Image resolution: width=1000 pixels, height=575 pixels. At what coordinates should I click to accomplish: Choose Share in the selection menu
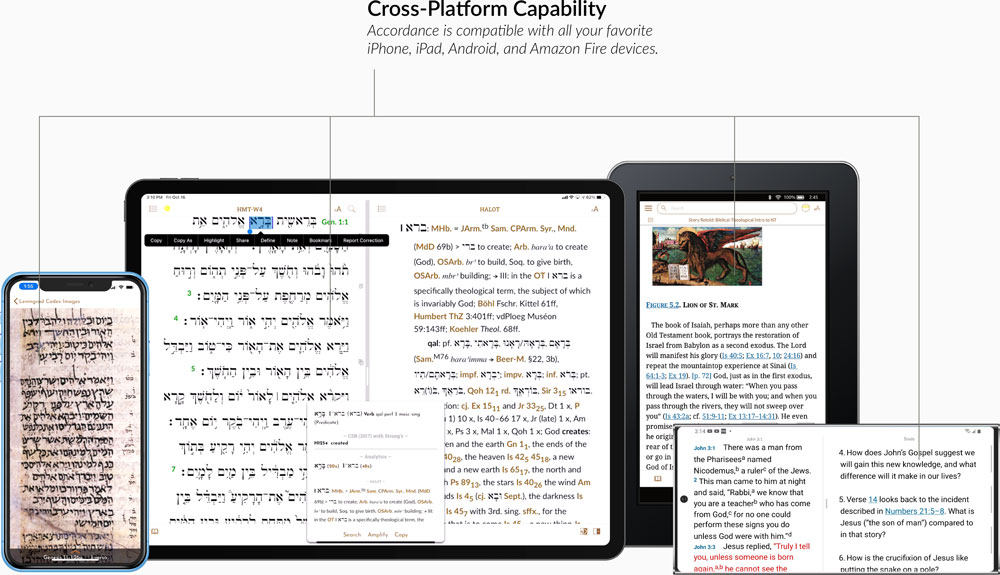(x=242, y=240)
